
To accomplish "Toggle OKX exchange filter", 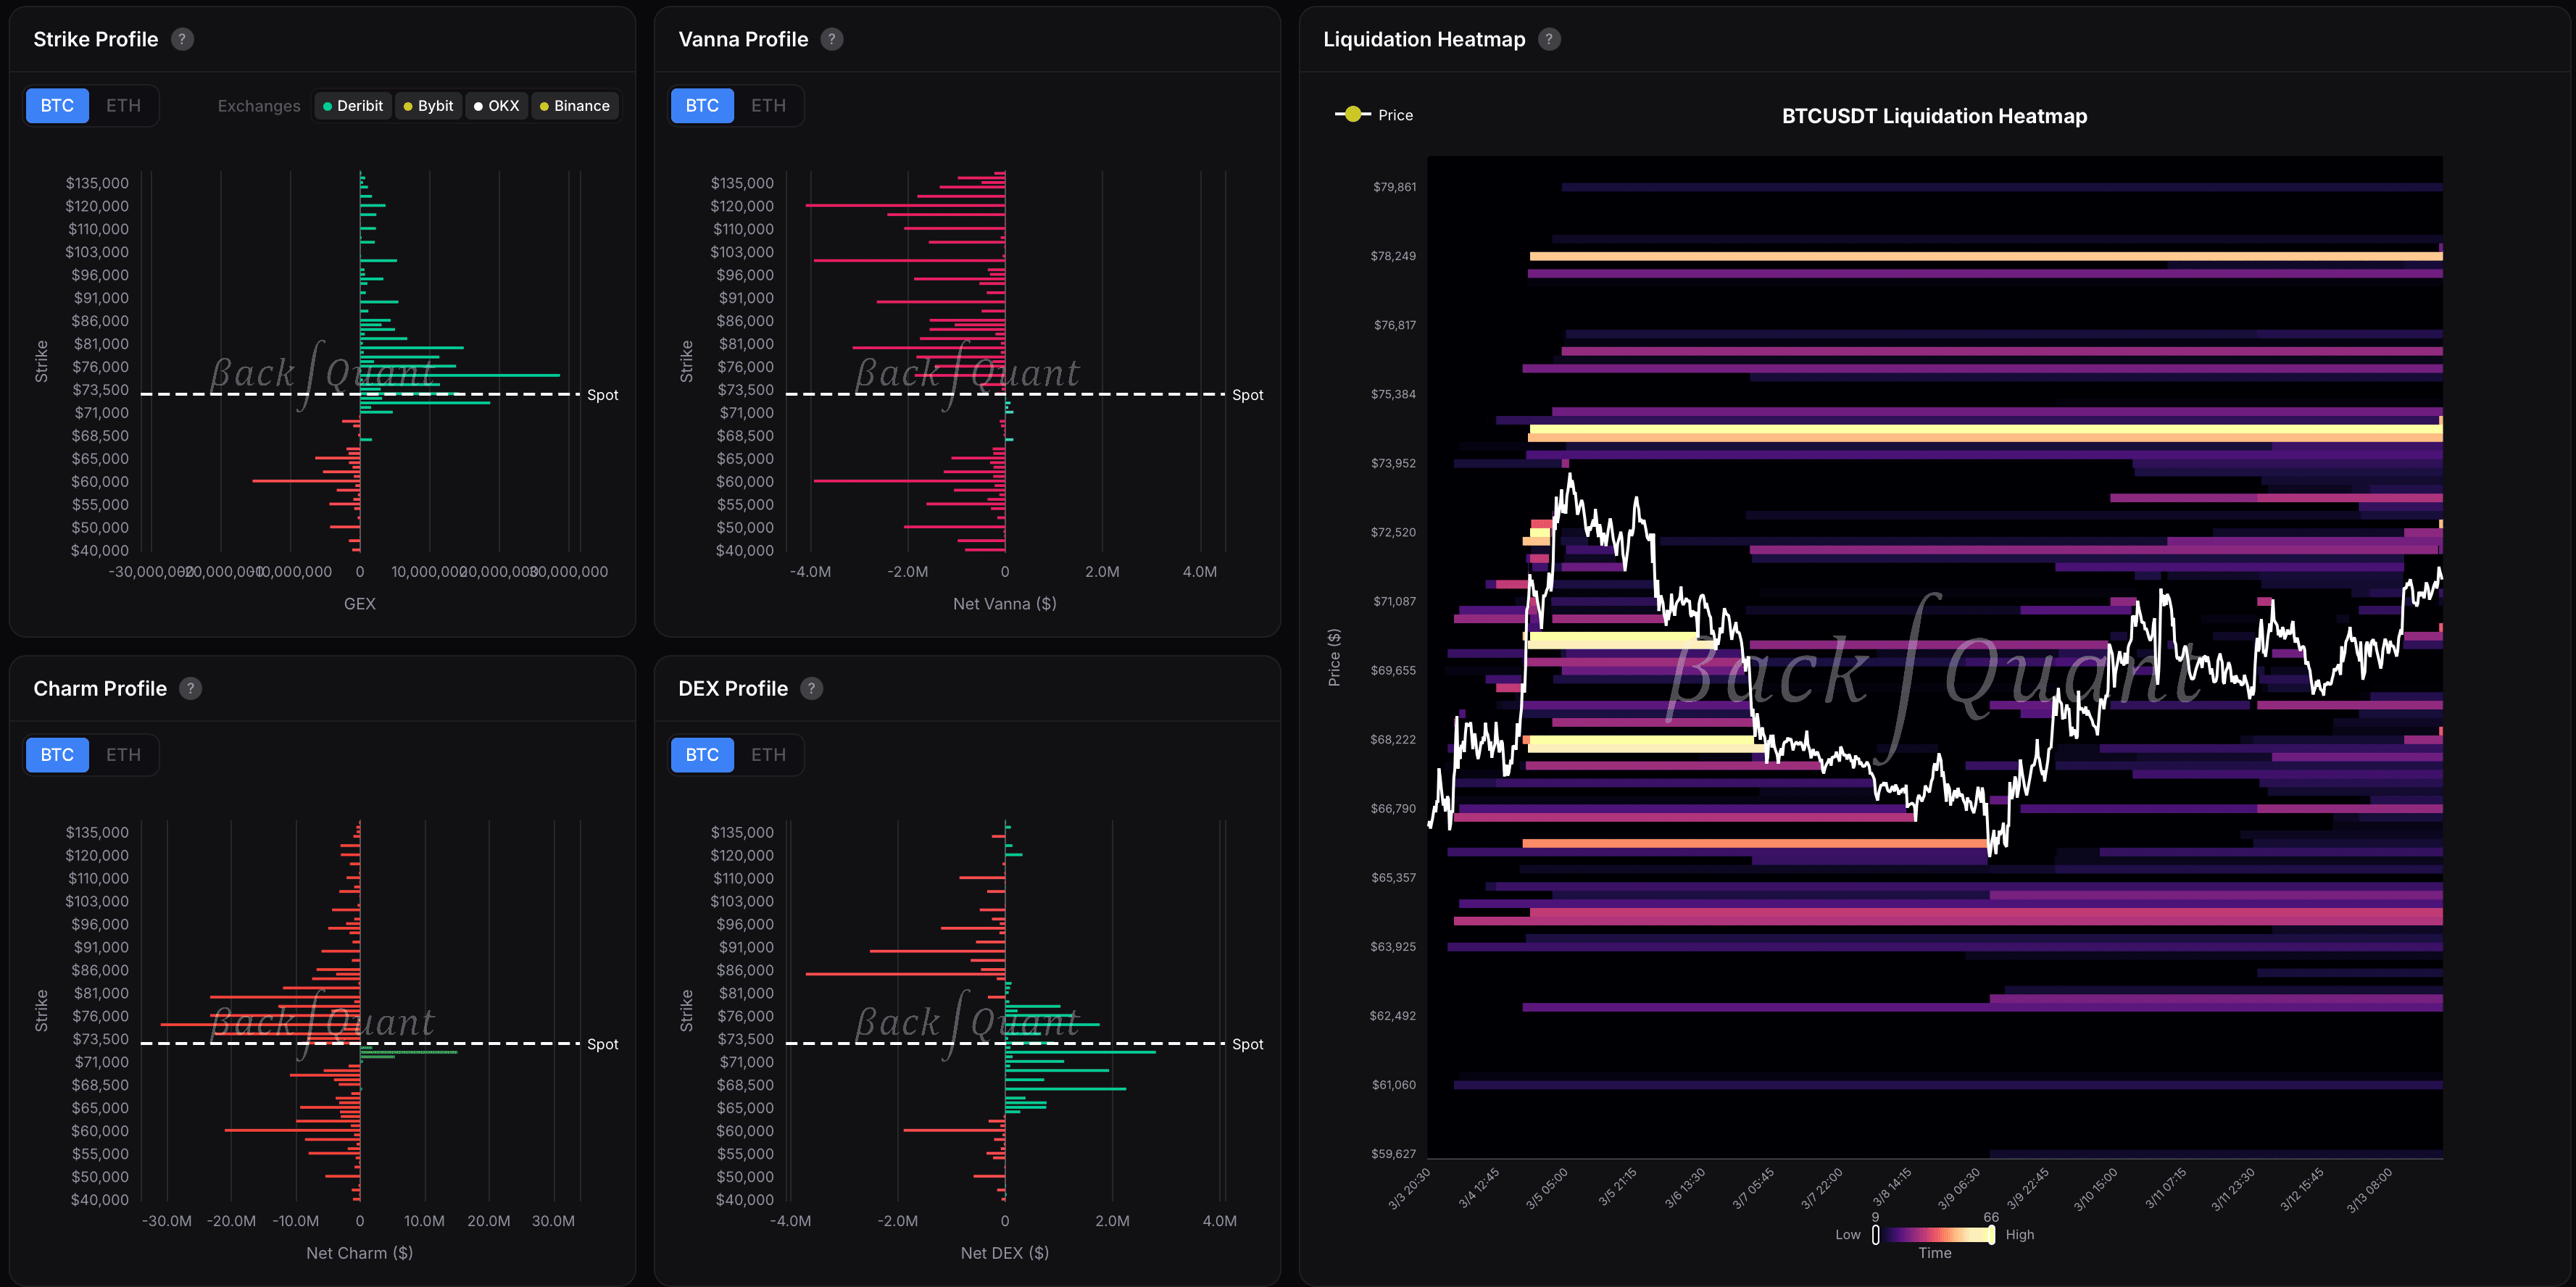I will coord(497,106).
